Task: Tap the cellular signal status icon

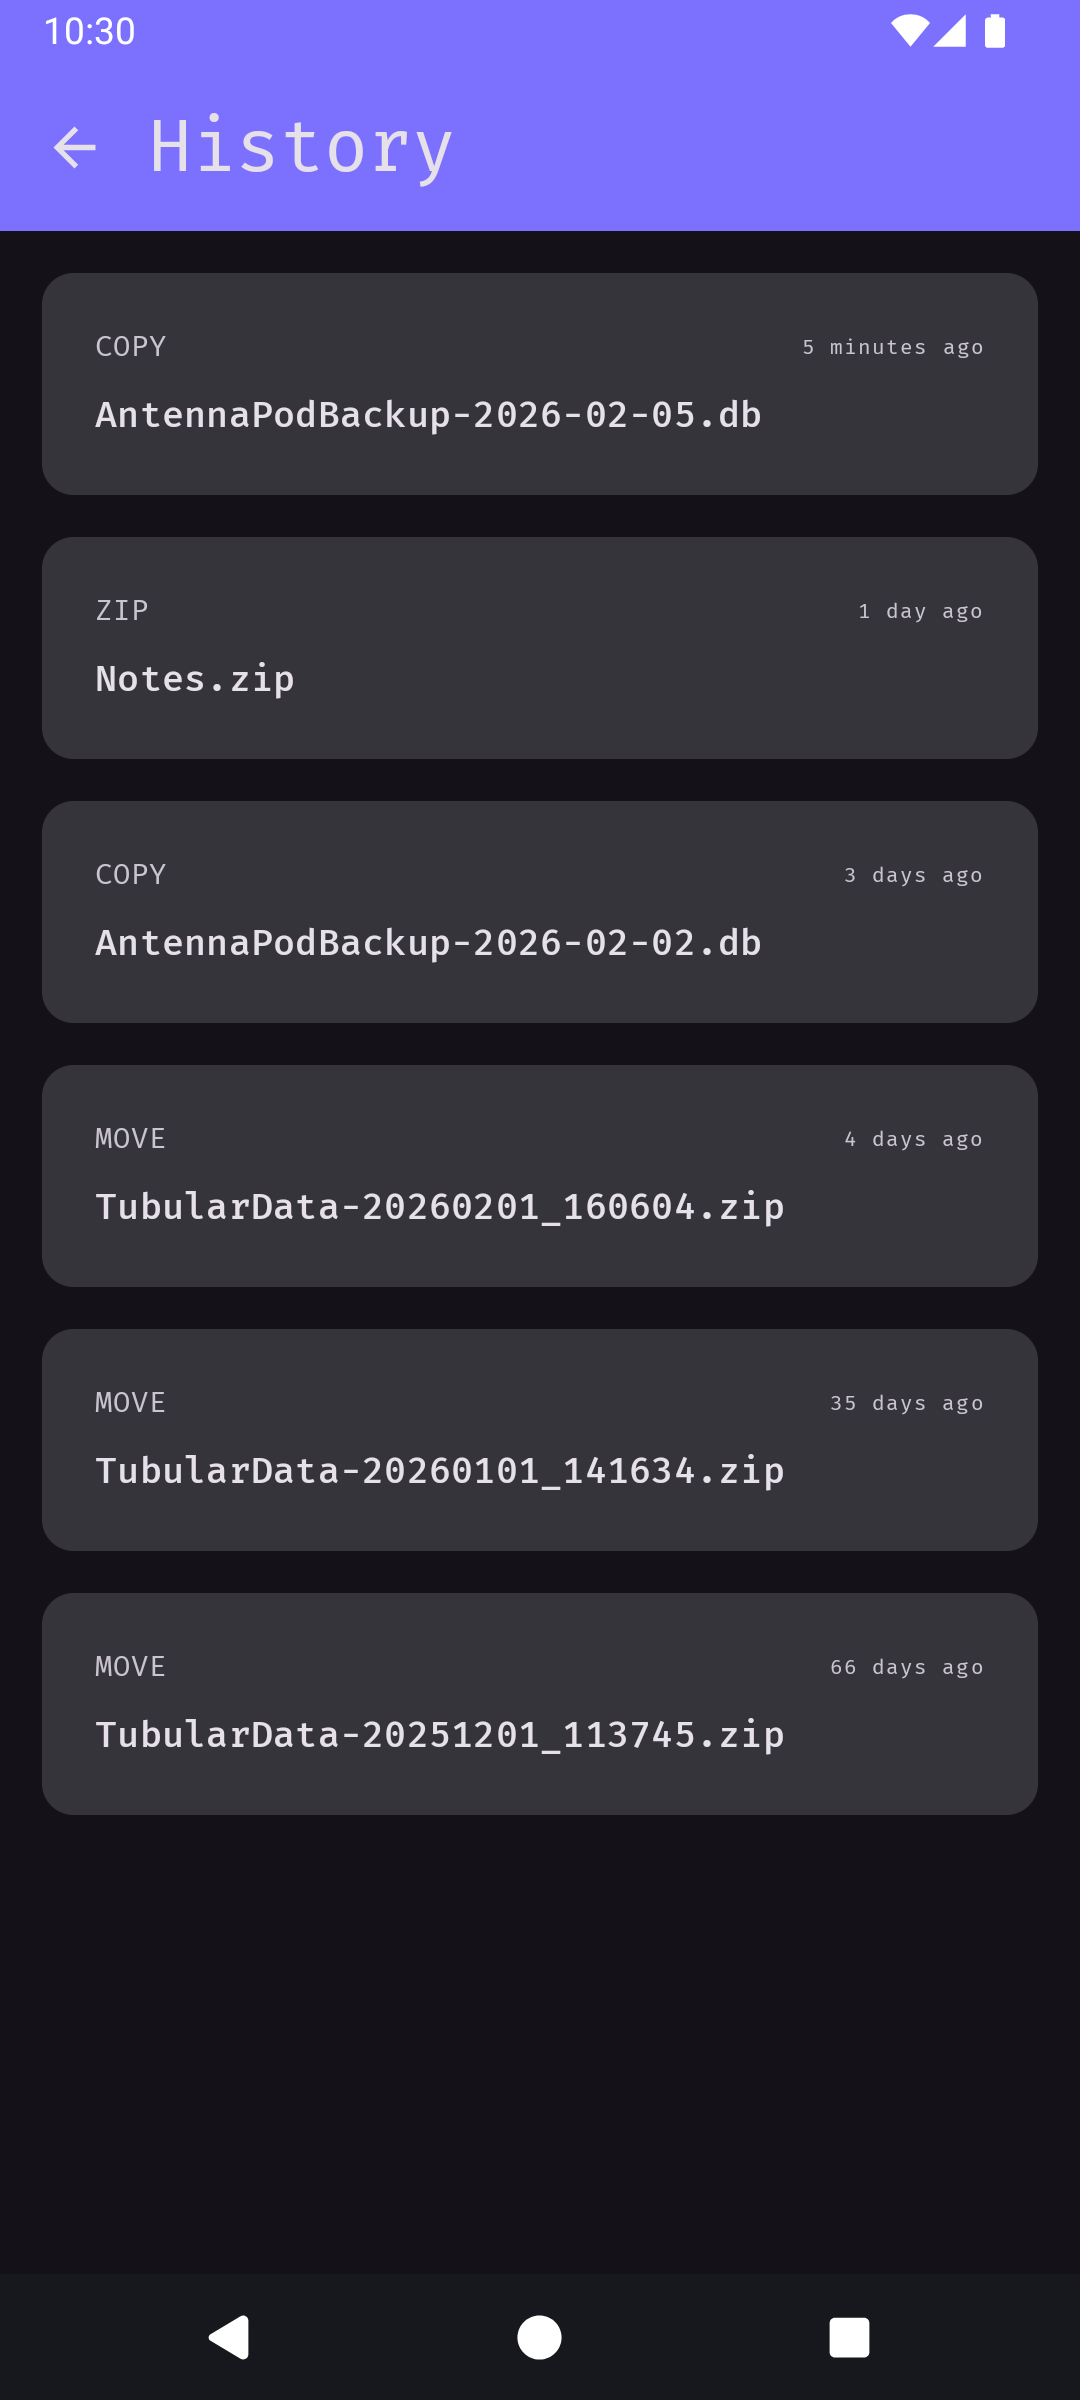Action: click(950, 31)
